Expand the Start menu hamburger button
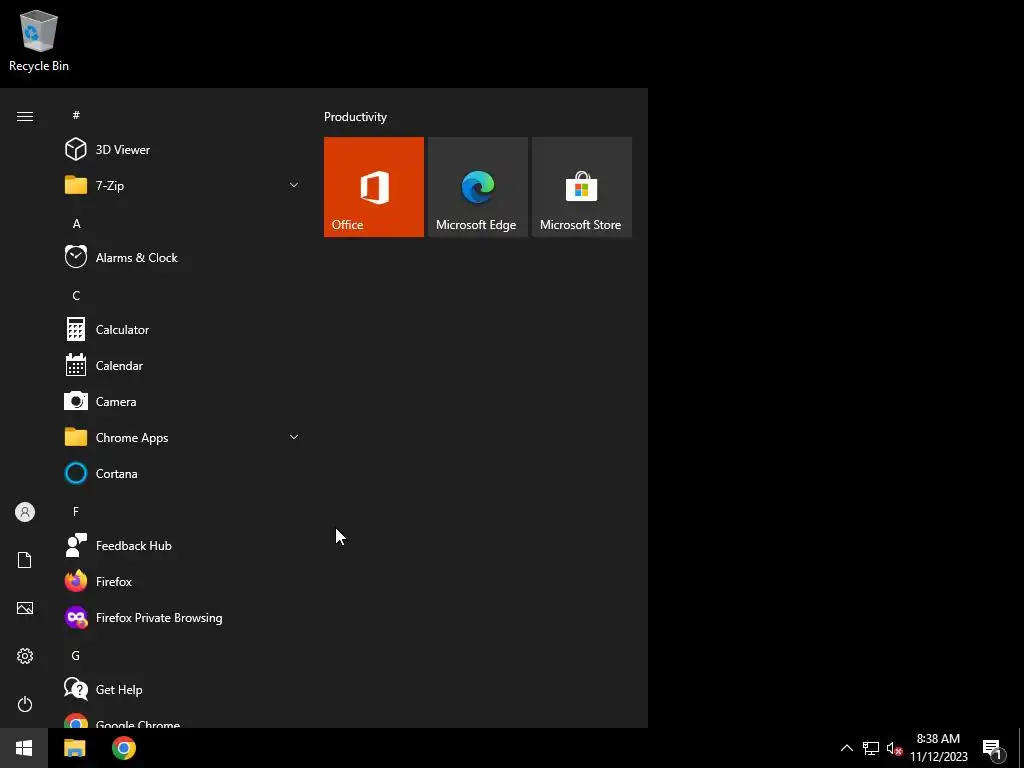Screen dimensions: 1024x768 pos(25,116)
